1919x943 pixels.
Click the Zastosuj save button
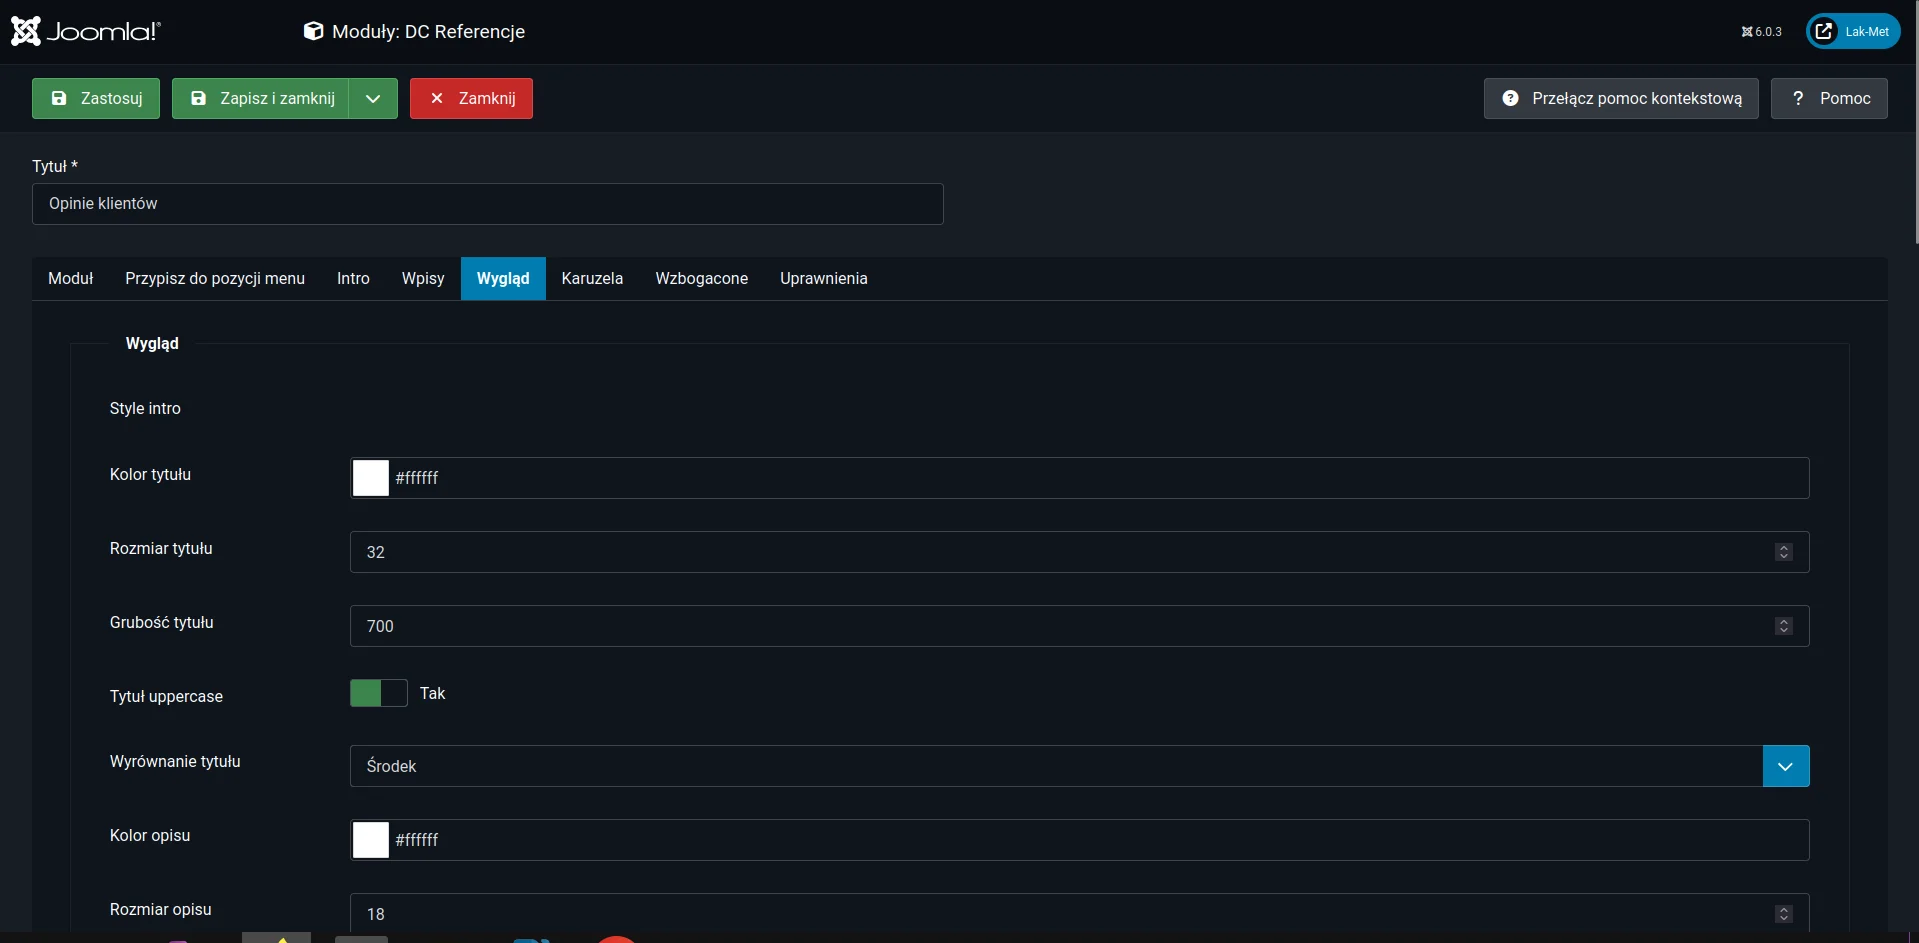(96, 98)
